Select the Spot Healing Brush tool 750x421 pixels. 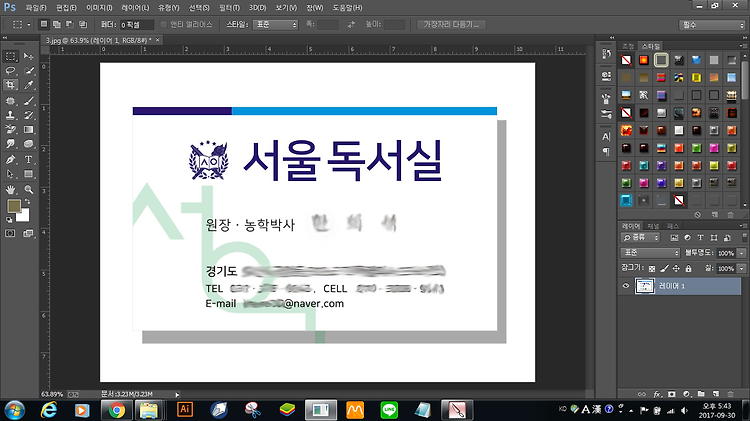tap(10, 101)
